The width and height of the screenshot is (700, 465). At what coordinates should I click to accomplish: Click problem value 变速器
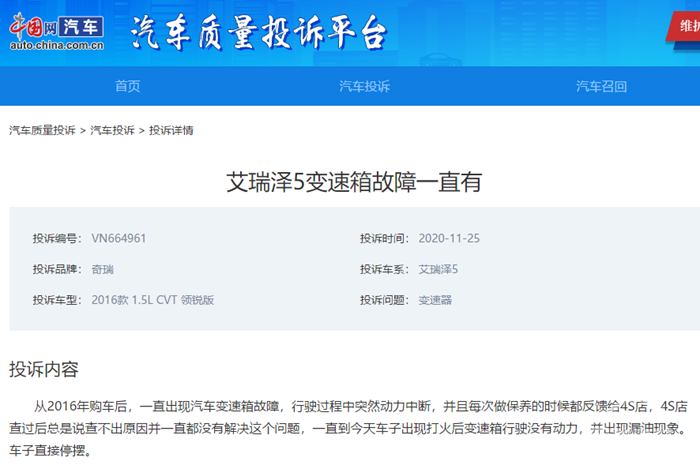click(x=435, y=300)
